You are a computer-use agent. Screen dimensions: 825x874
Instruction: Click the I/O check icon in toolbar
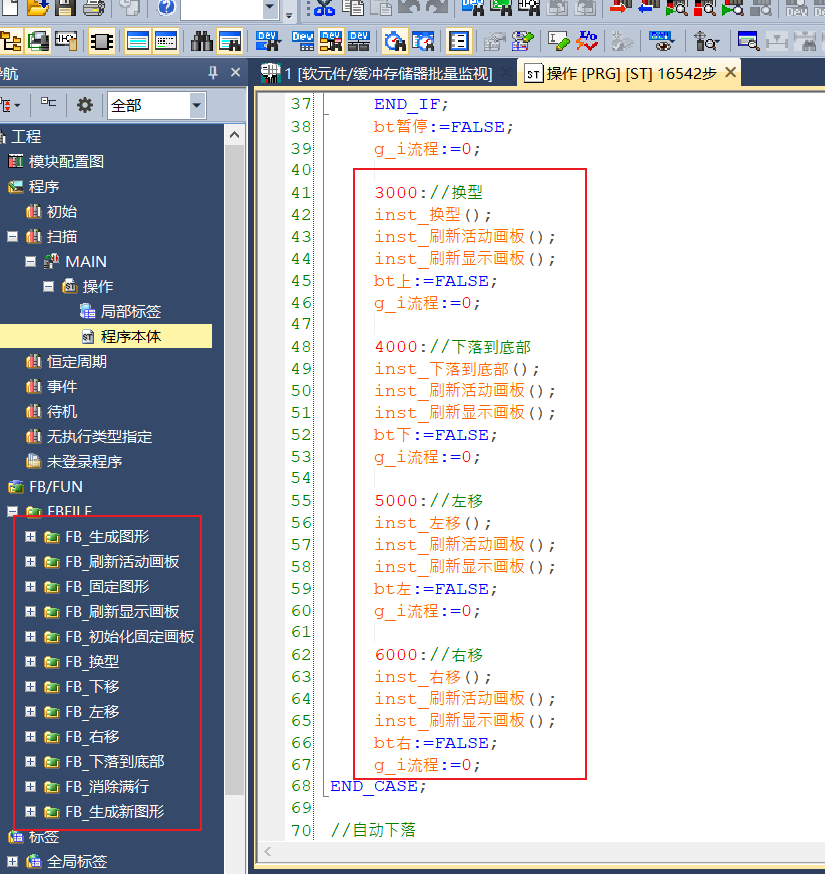tap(66, 42)
